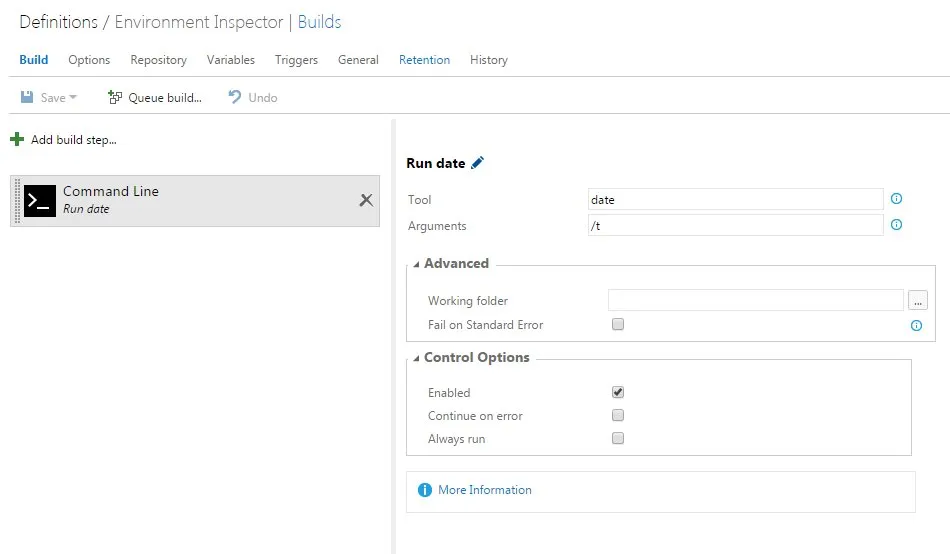This screenshot has height=554, width=950.
Task: Click the Queue build icon
Action: click(x=115, y=97)
